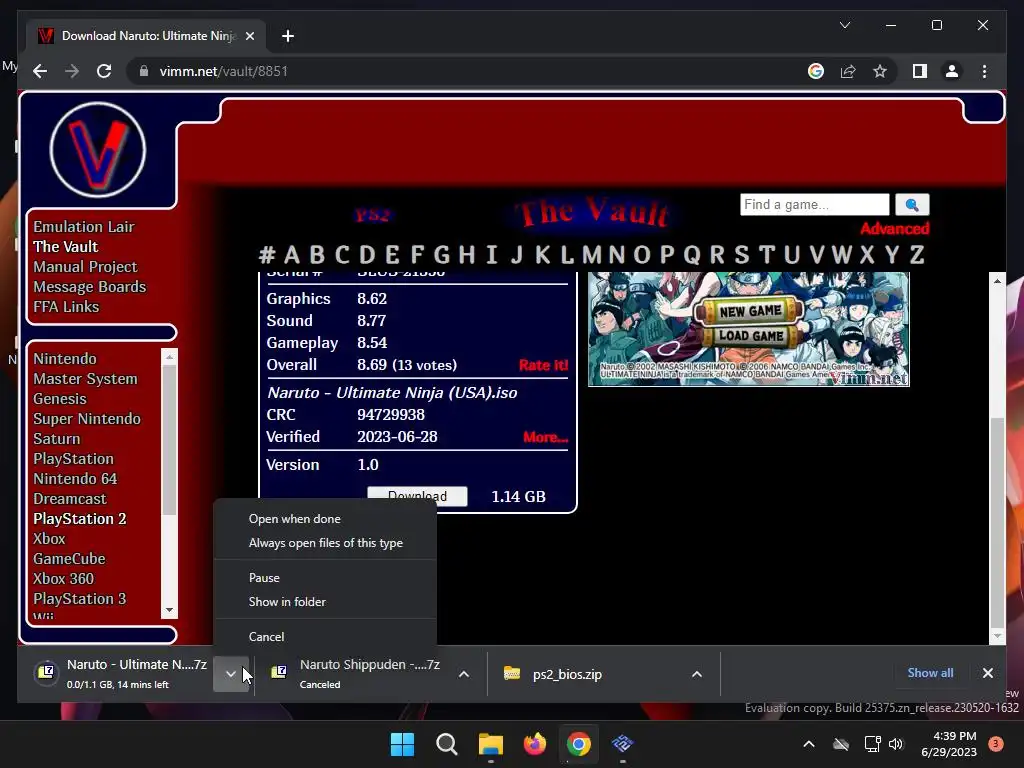Viewport: 1024px width, 768px height.
Task: Click the Naruto Ultimate Ninja download item
Action: [x=121, y=673]
